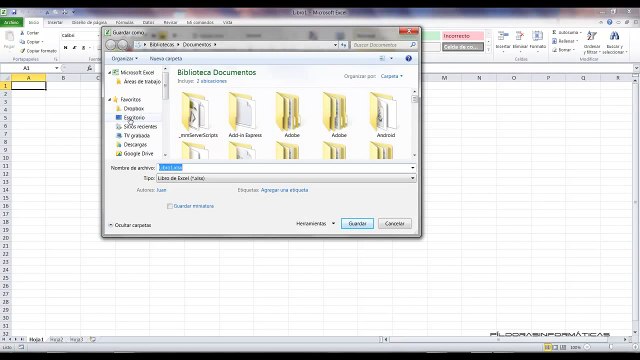Open the Herramientas dropdown

[316, 224]
